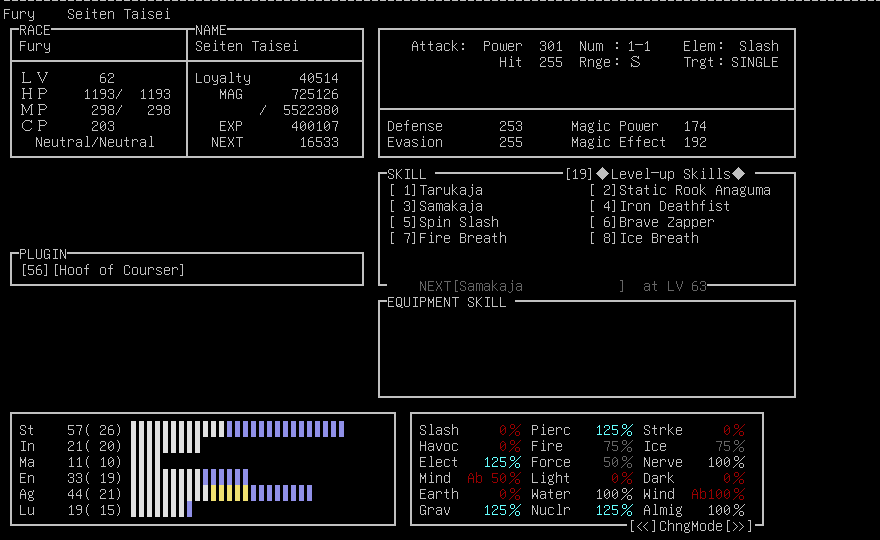Click the EQUIPMENT SKILL panel header
This screenshot has height=540, width=880.
[446, 303]
